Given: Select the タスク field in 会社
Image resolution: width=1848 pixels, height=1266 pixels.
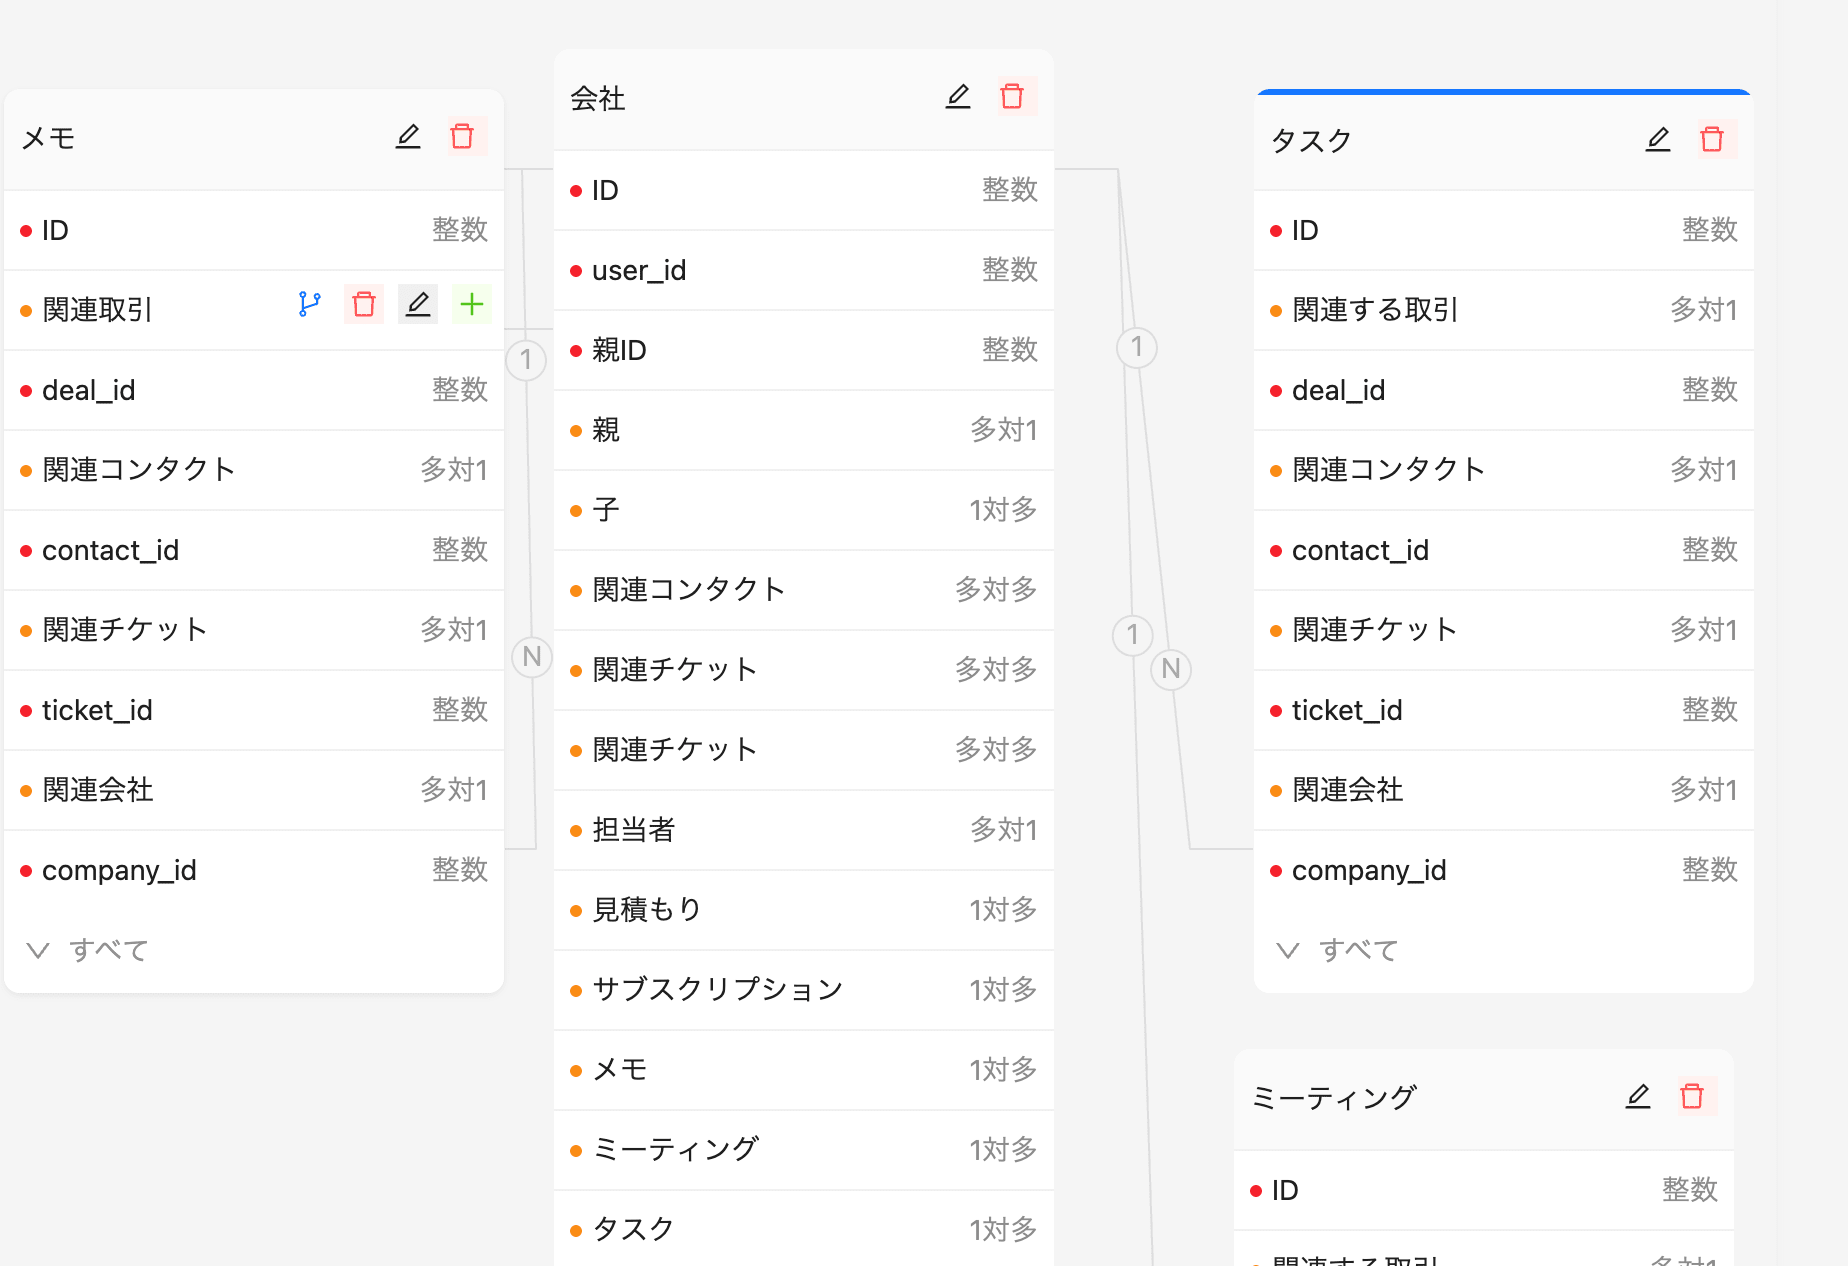Looking at the screenshot, I should [x=804, y=1230].
